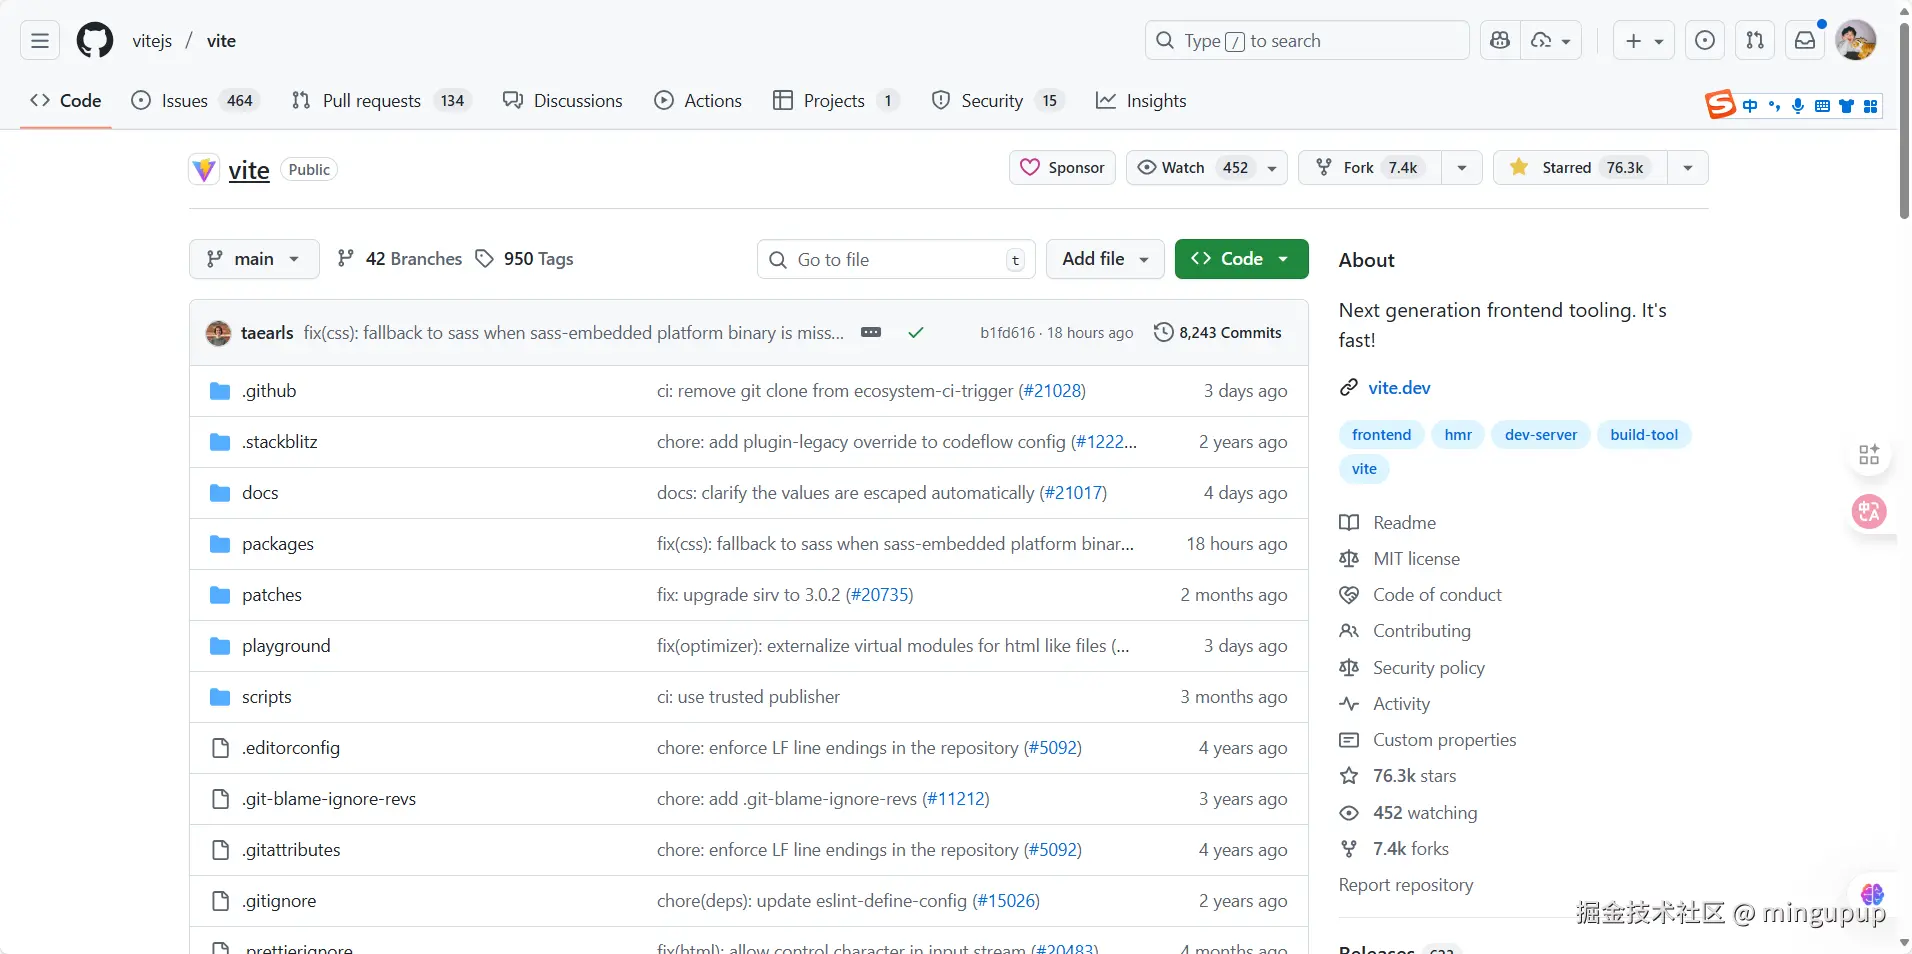Open the create new plus dropdown

[1643, 41]
